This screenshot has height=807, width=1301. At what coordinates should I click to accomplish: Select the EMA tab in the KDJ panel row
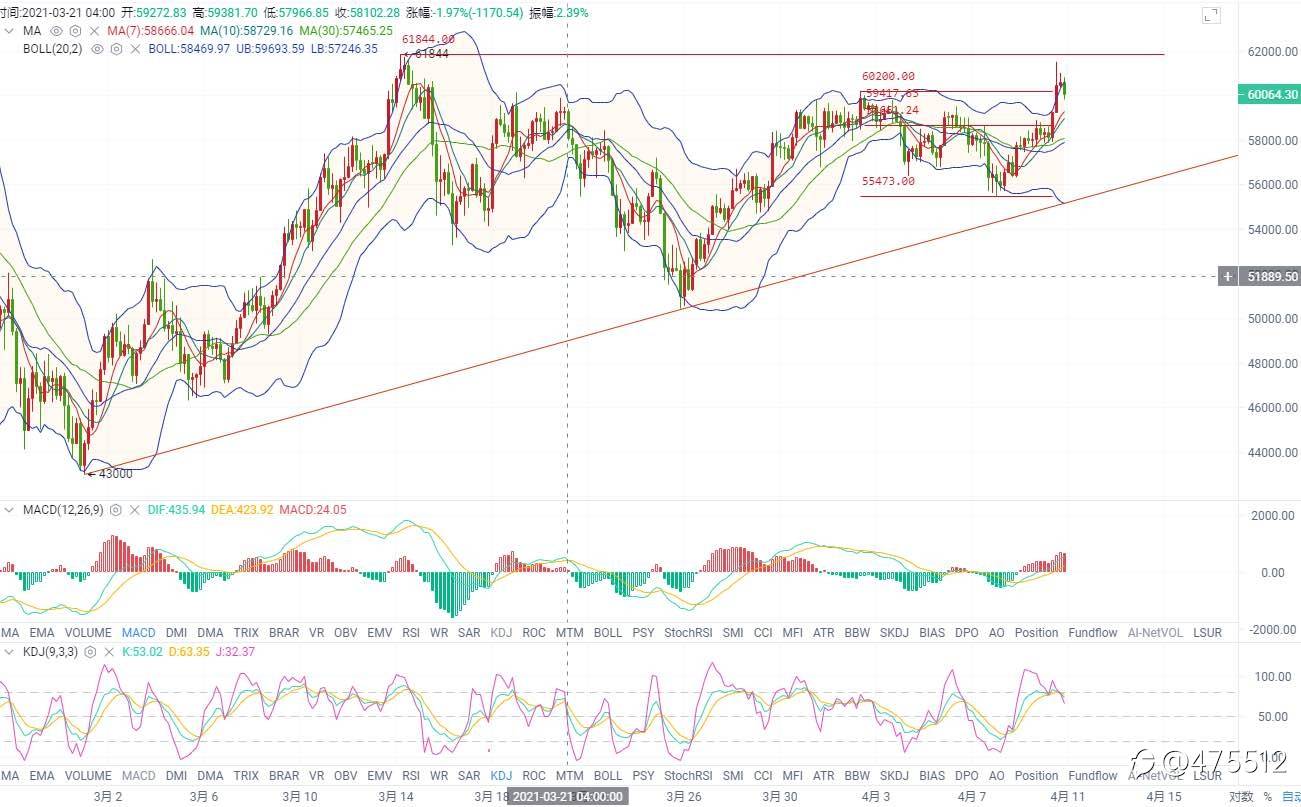click(42, 776)
